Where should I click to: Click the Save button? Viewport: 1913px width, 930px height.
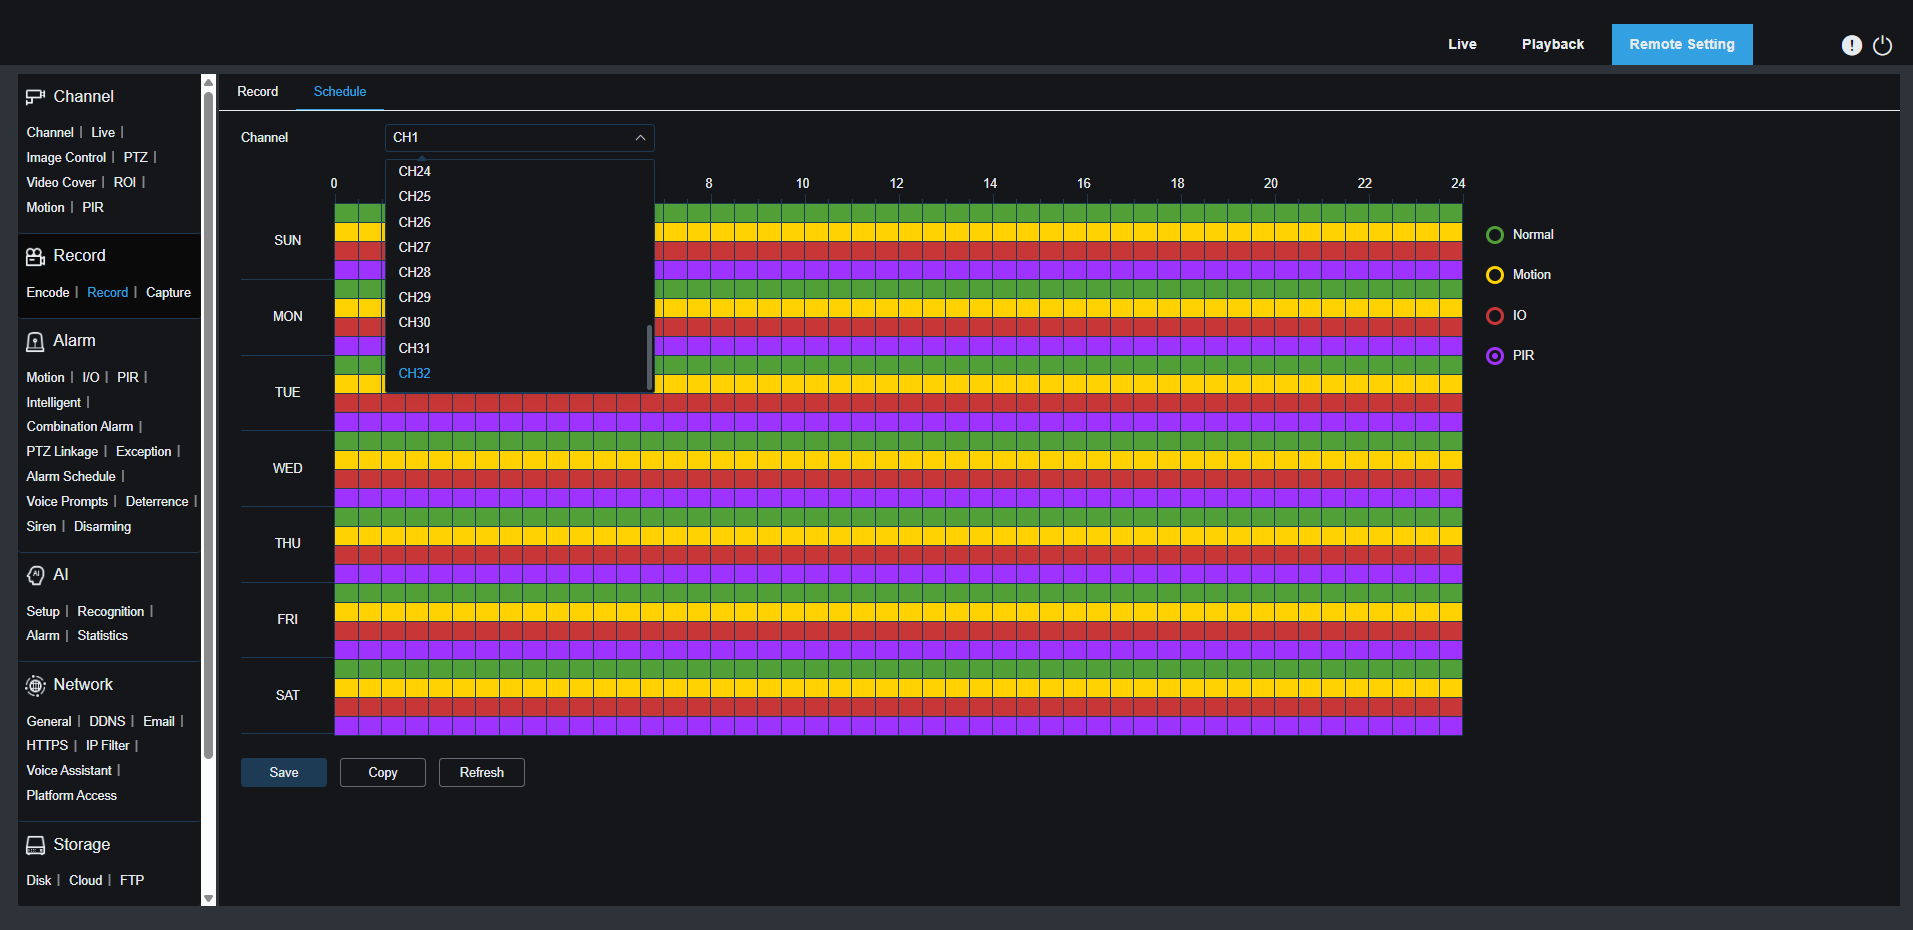(x=283, y=772)
